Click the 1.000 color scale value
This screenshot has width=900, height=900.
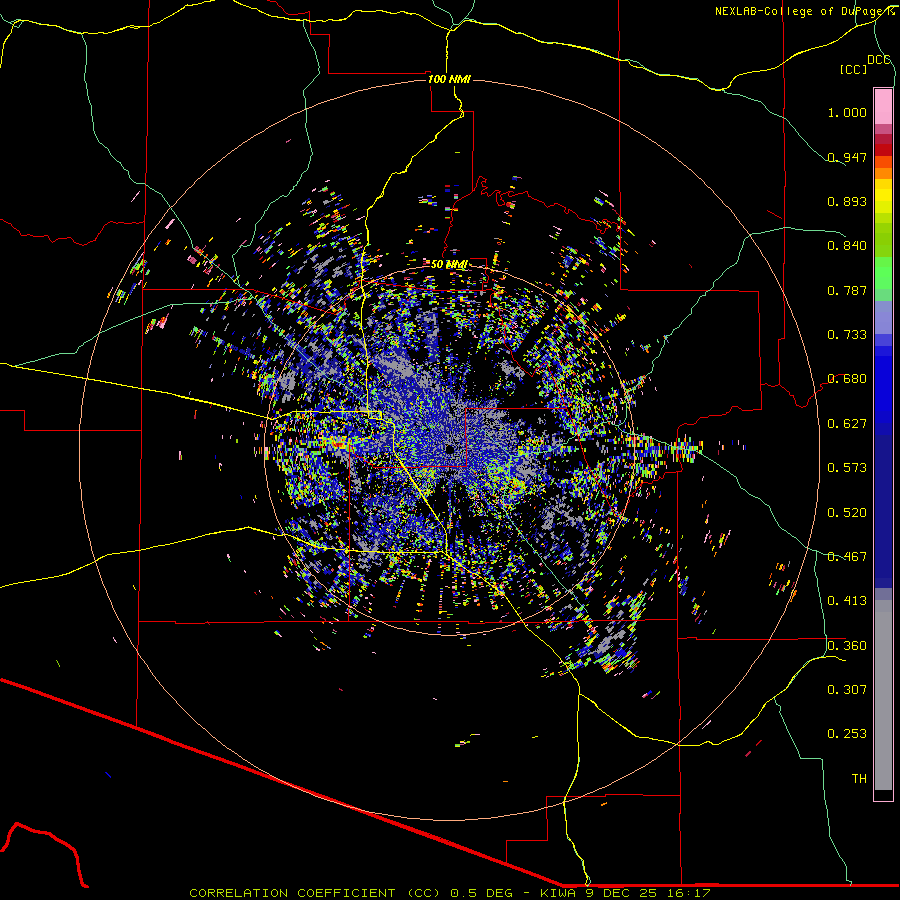[847, 112]
